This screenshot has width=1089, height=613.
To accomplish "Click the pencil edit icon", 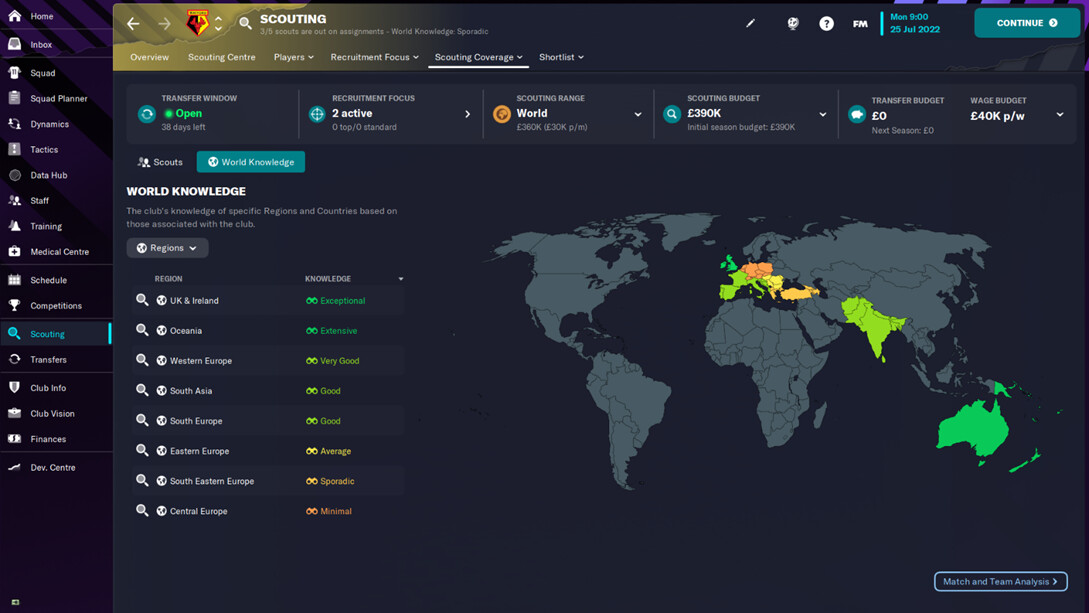I will (x=751, y=23).
